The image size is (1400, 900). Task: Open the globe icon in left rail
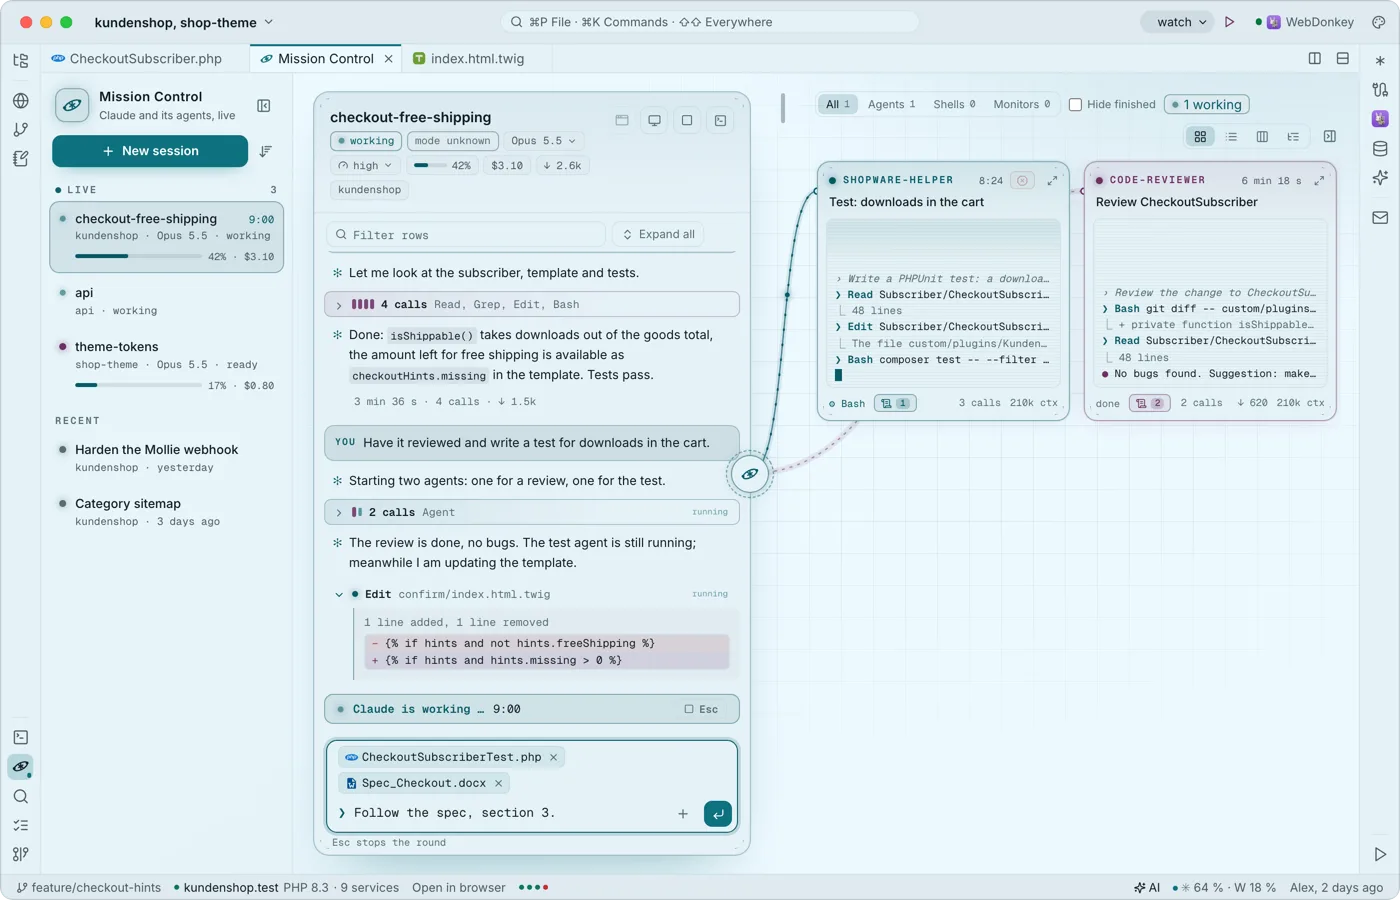21,100
